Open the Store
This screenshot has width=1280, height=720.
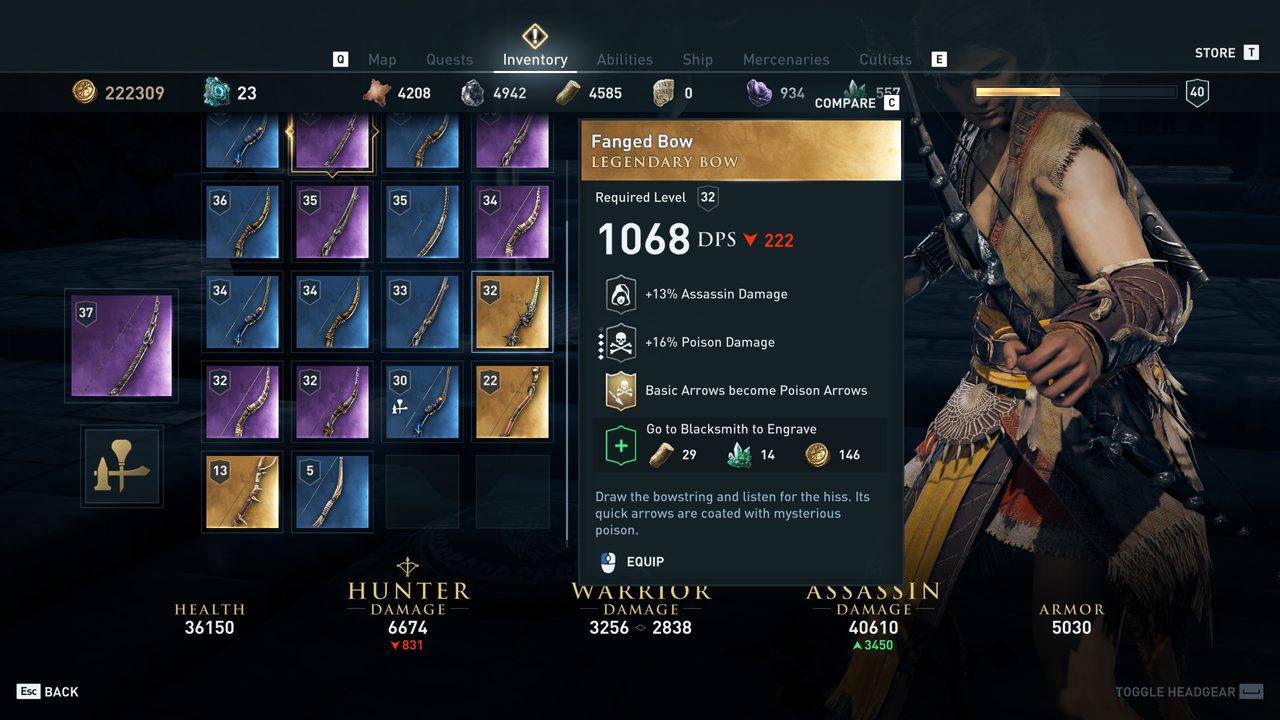tap(1227, 53)
